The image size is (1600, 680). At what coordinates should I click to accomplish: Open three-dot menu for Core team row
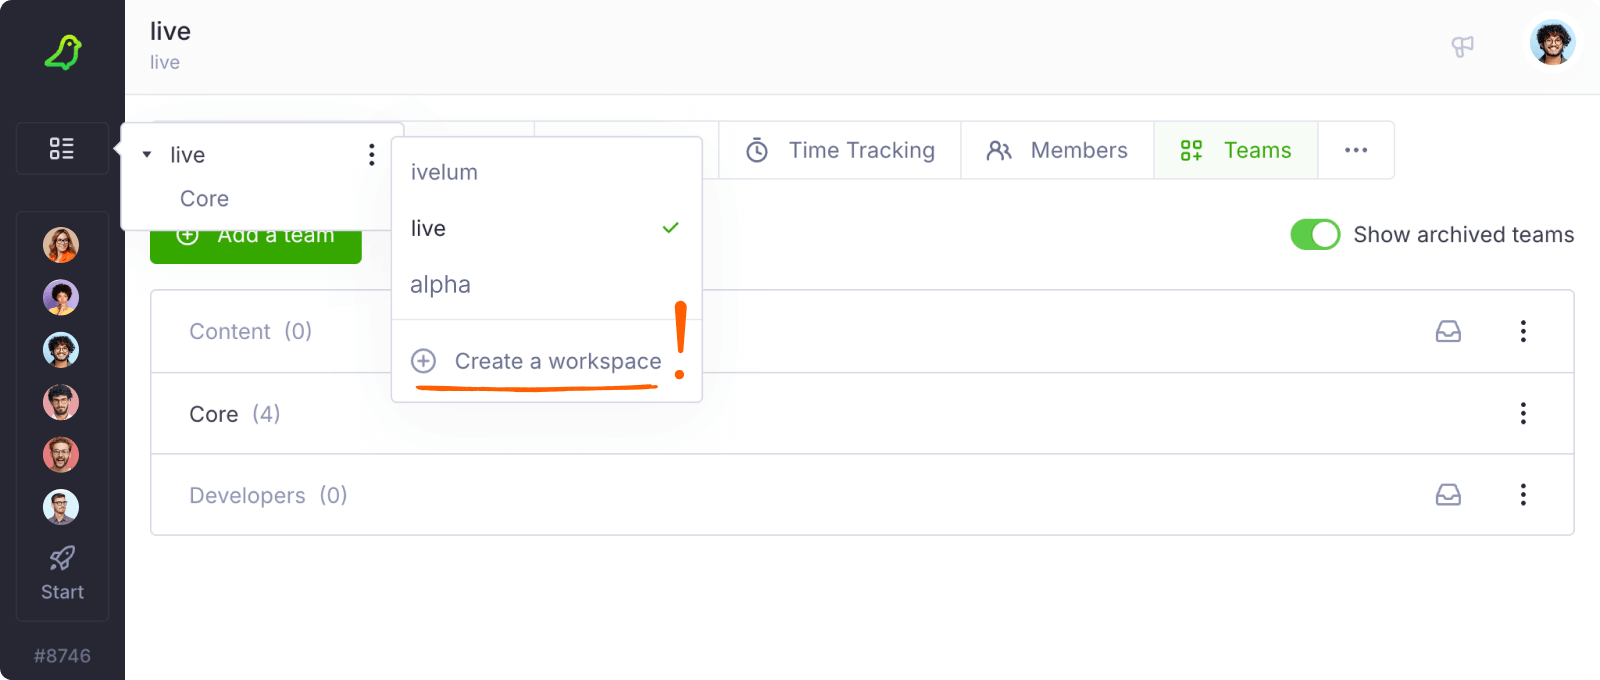click(x=1523, y=413)
